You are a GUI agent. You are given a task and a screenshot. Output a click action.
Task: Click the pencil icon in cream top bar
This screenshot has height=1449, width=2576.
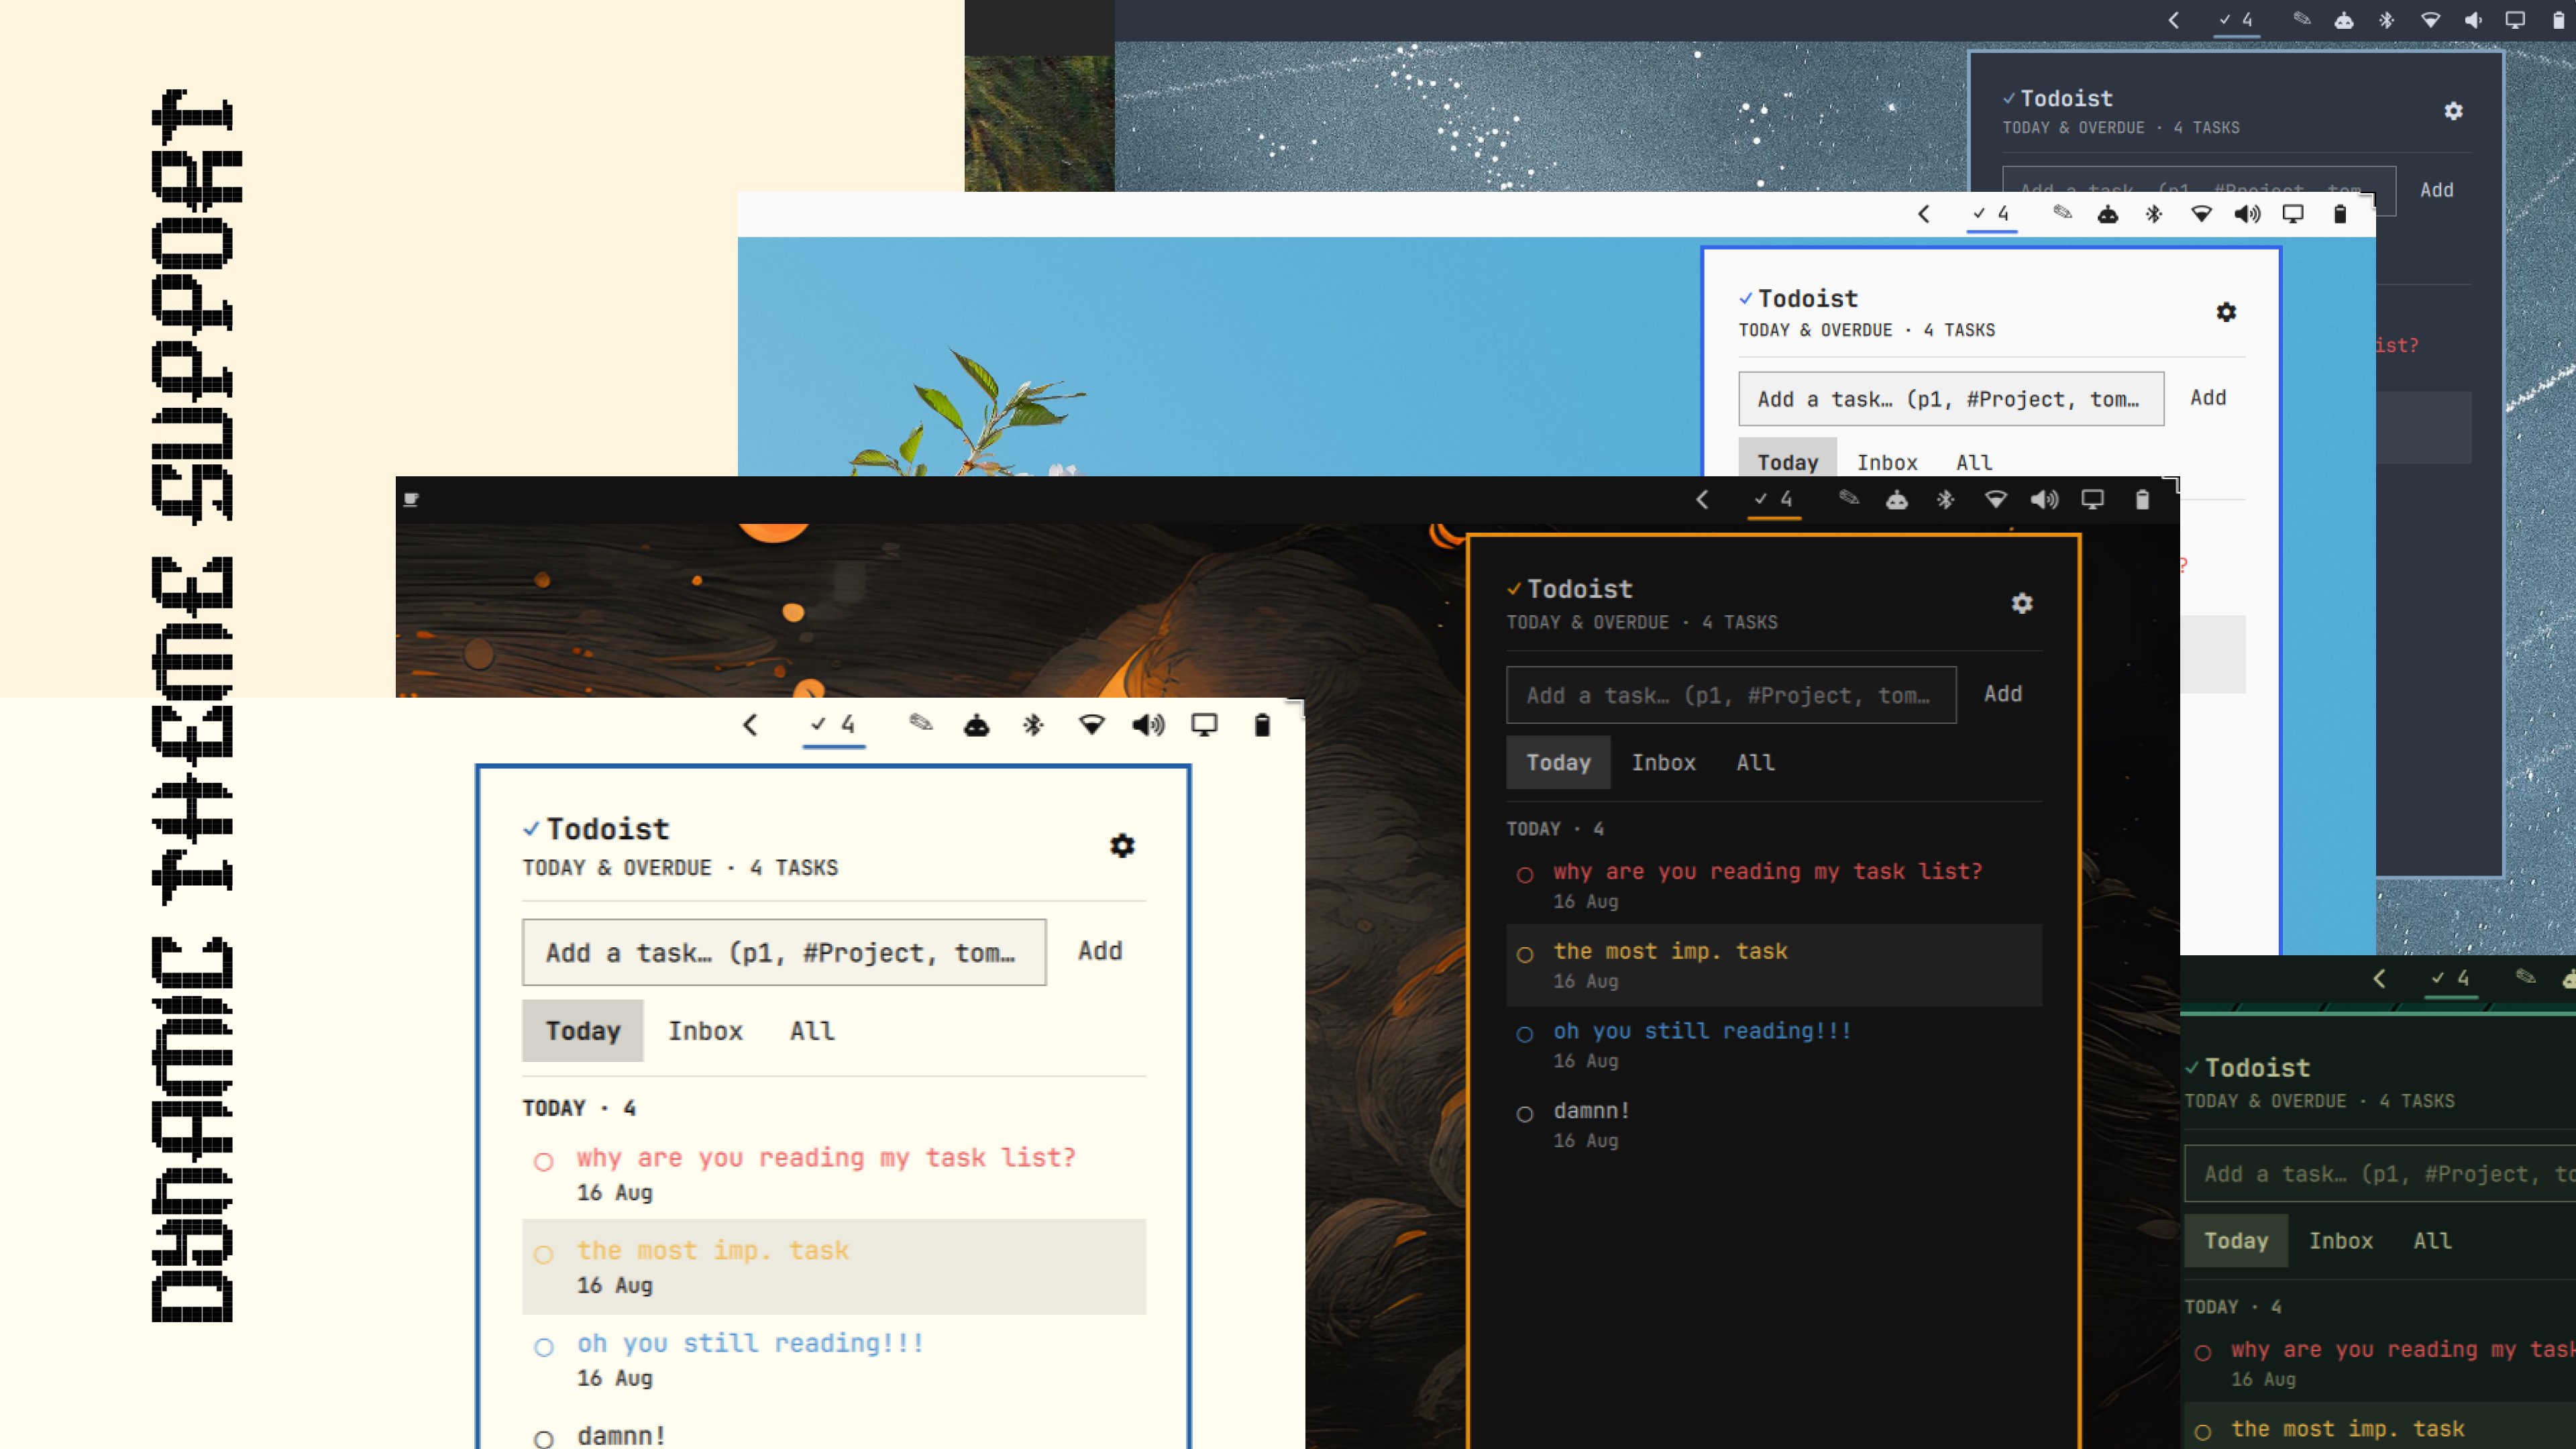pyautogui.click(x=921, y=722)
